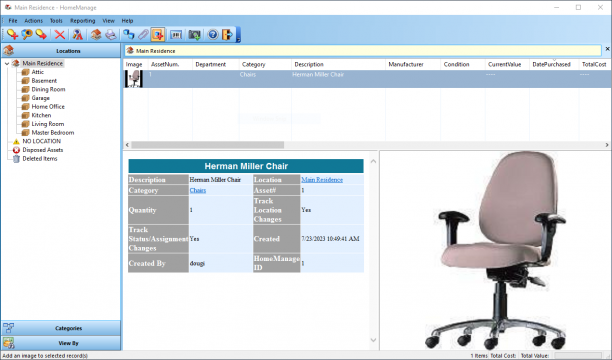Click the asset list left scroll arrow
This screenshot has width=612, height=360.
pos(127,145)
